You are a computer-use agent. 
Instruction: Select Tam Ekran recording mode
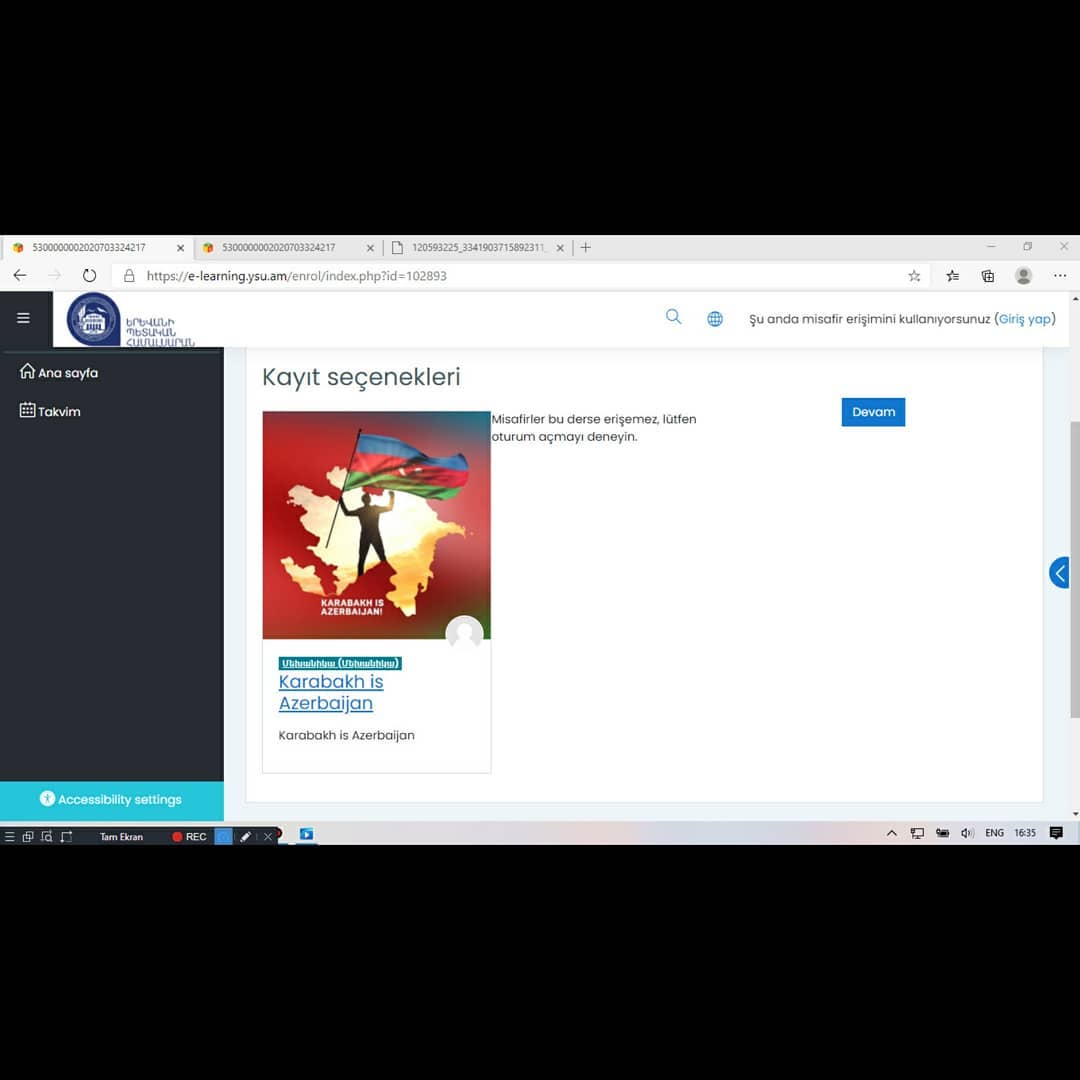121,836
